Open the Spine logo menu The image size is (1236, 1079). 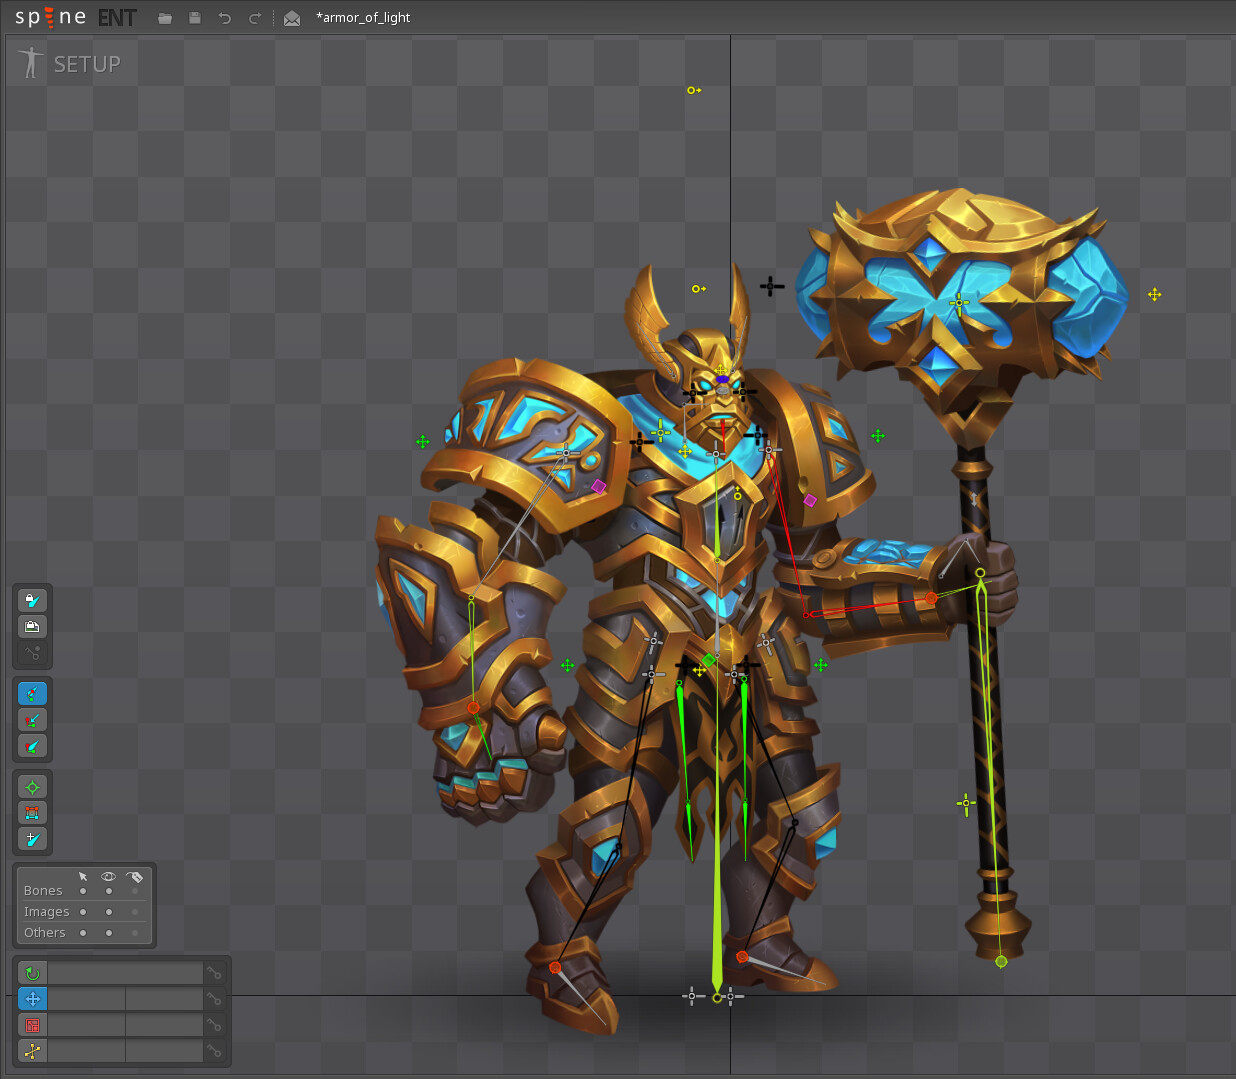(x=48, y=16)
